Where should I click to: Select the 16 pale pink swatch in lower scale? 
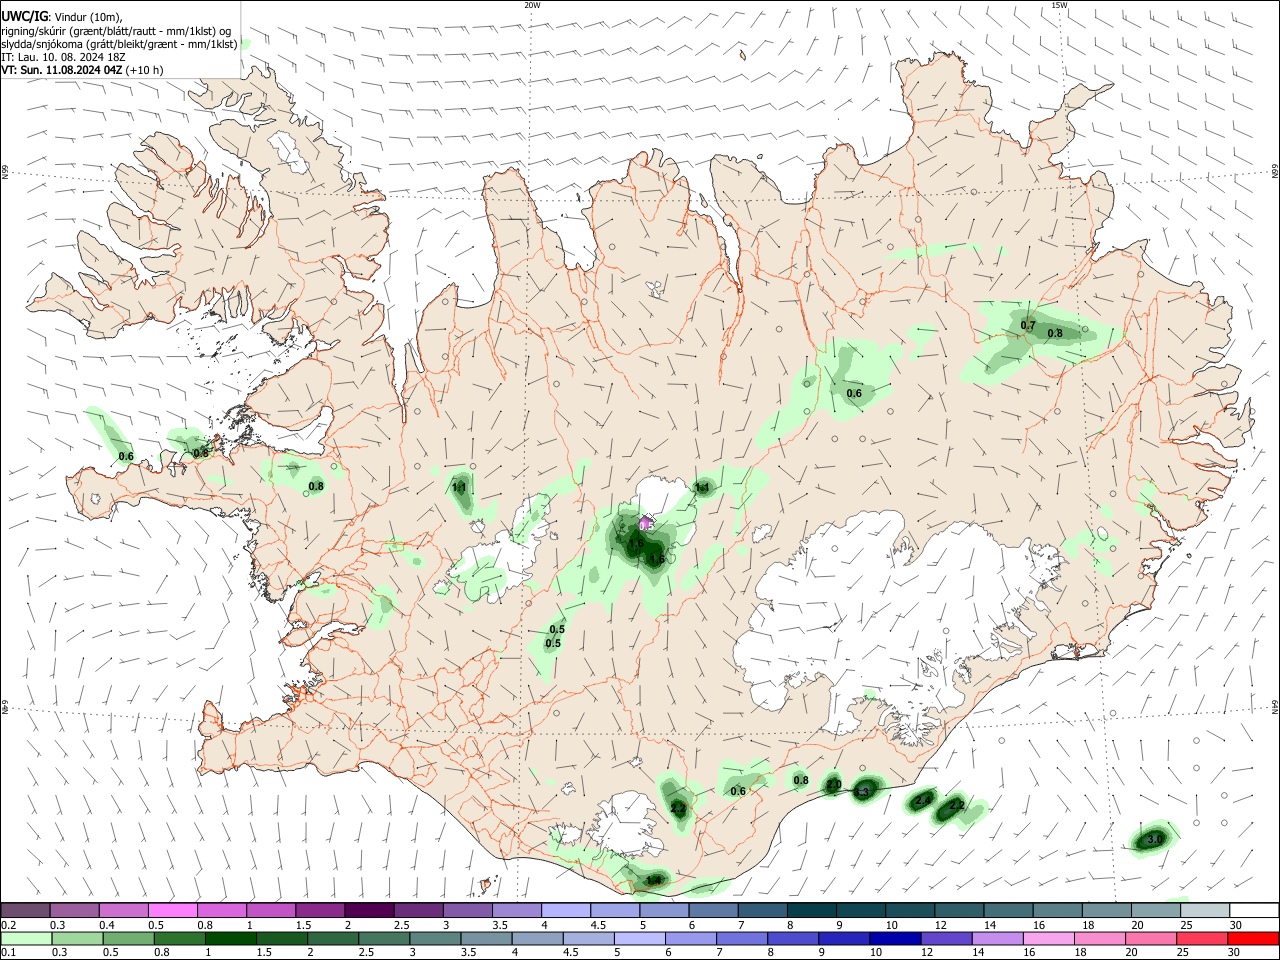coord(1048,938)
